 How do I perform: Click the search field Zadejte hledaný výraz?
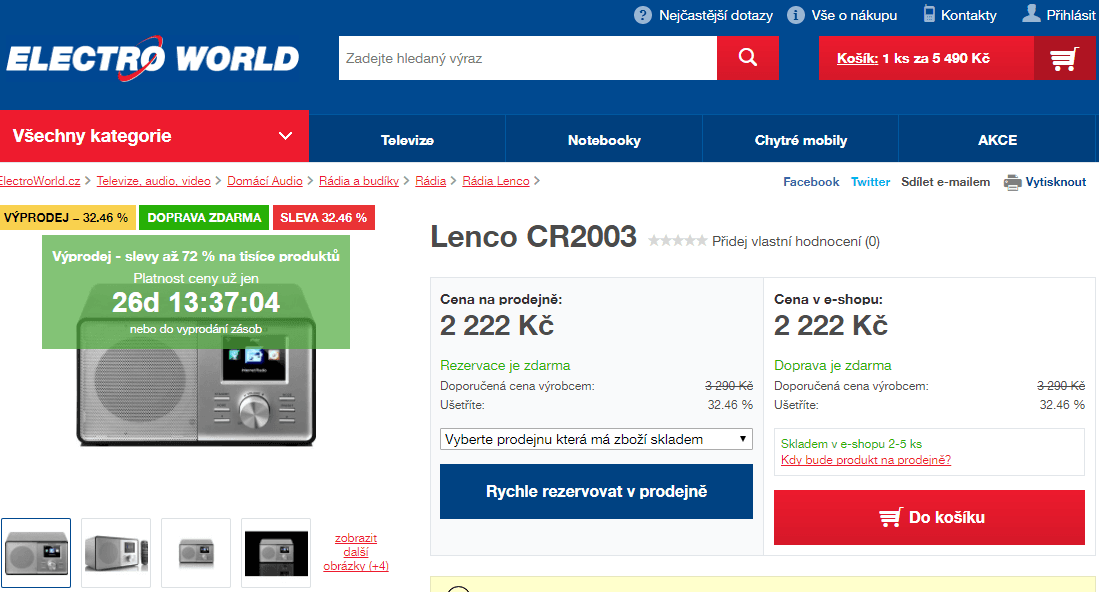coord(528,58)
